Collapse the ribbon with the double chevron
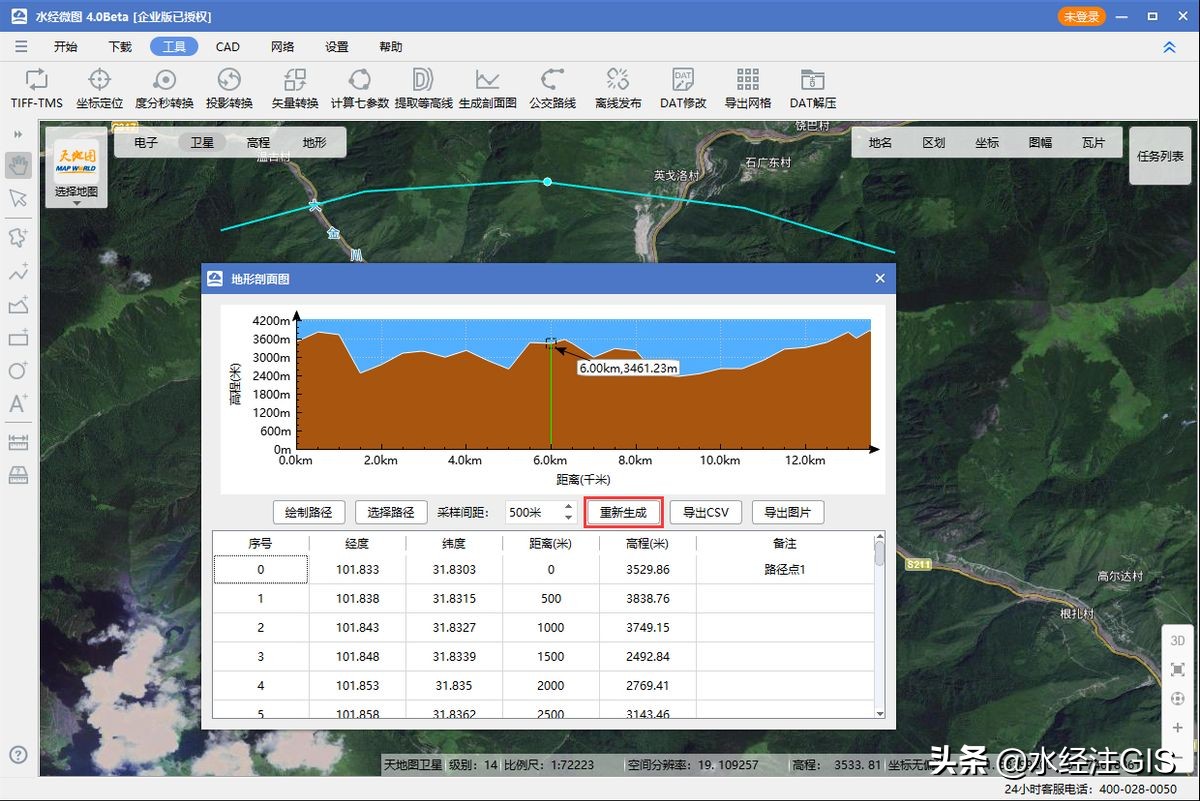 tap(1169, 47)
